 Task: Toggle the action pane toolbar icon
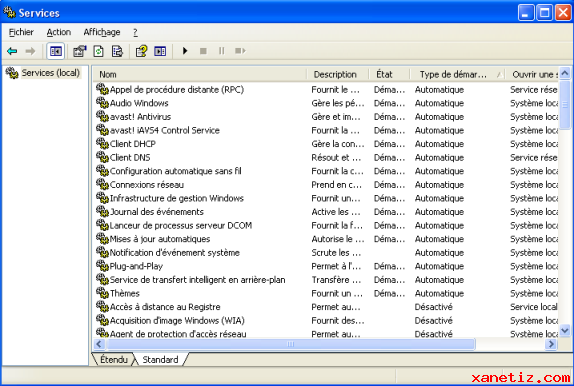[160, 51]
